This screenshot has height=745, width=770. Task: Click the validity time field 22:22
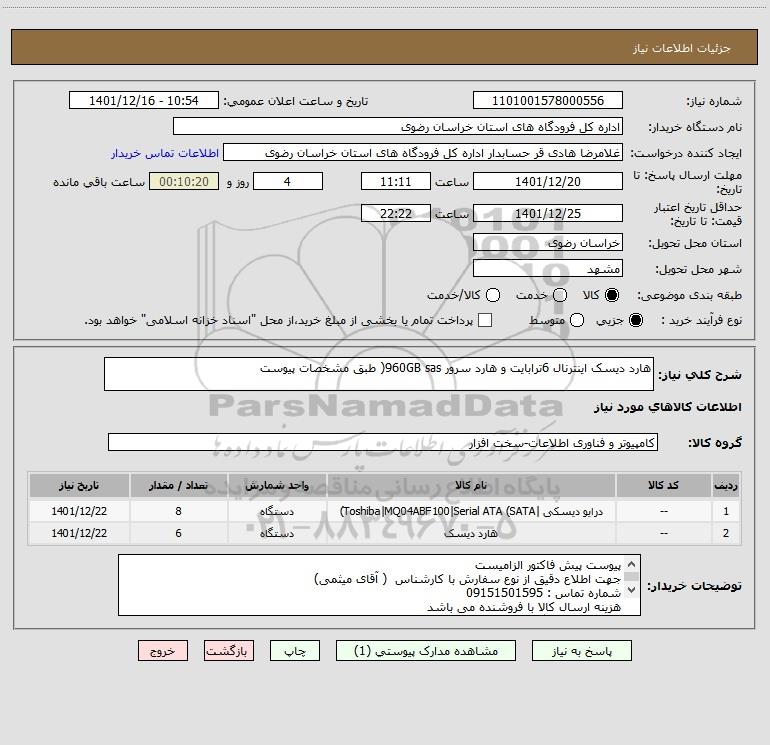(396, 213)
